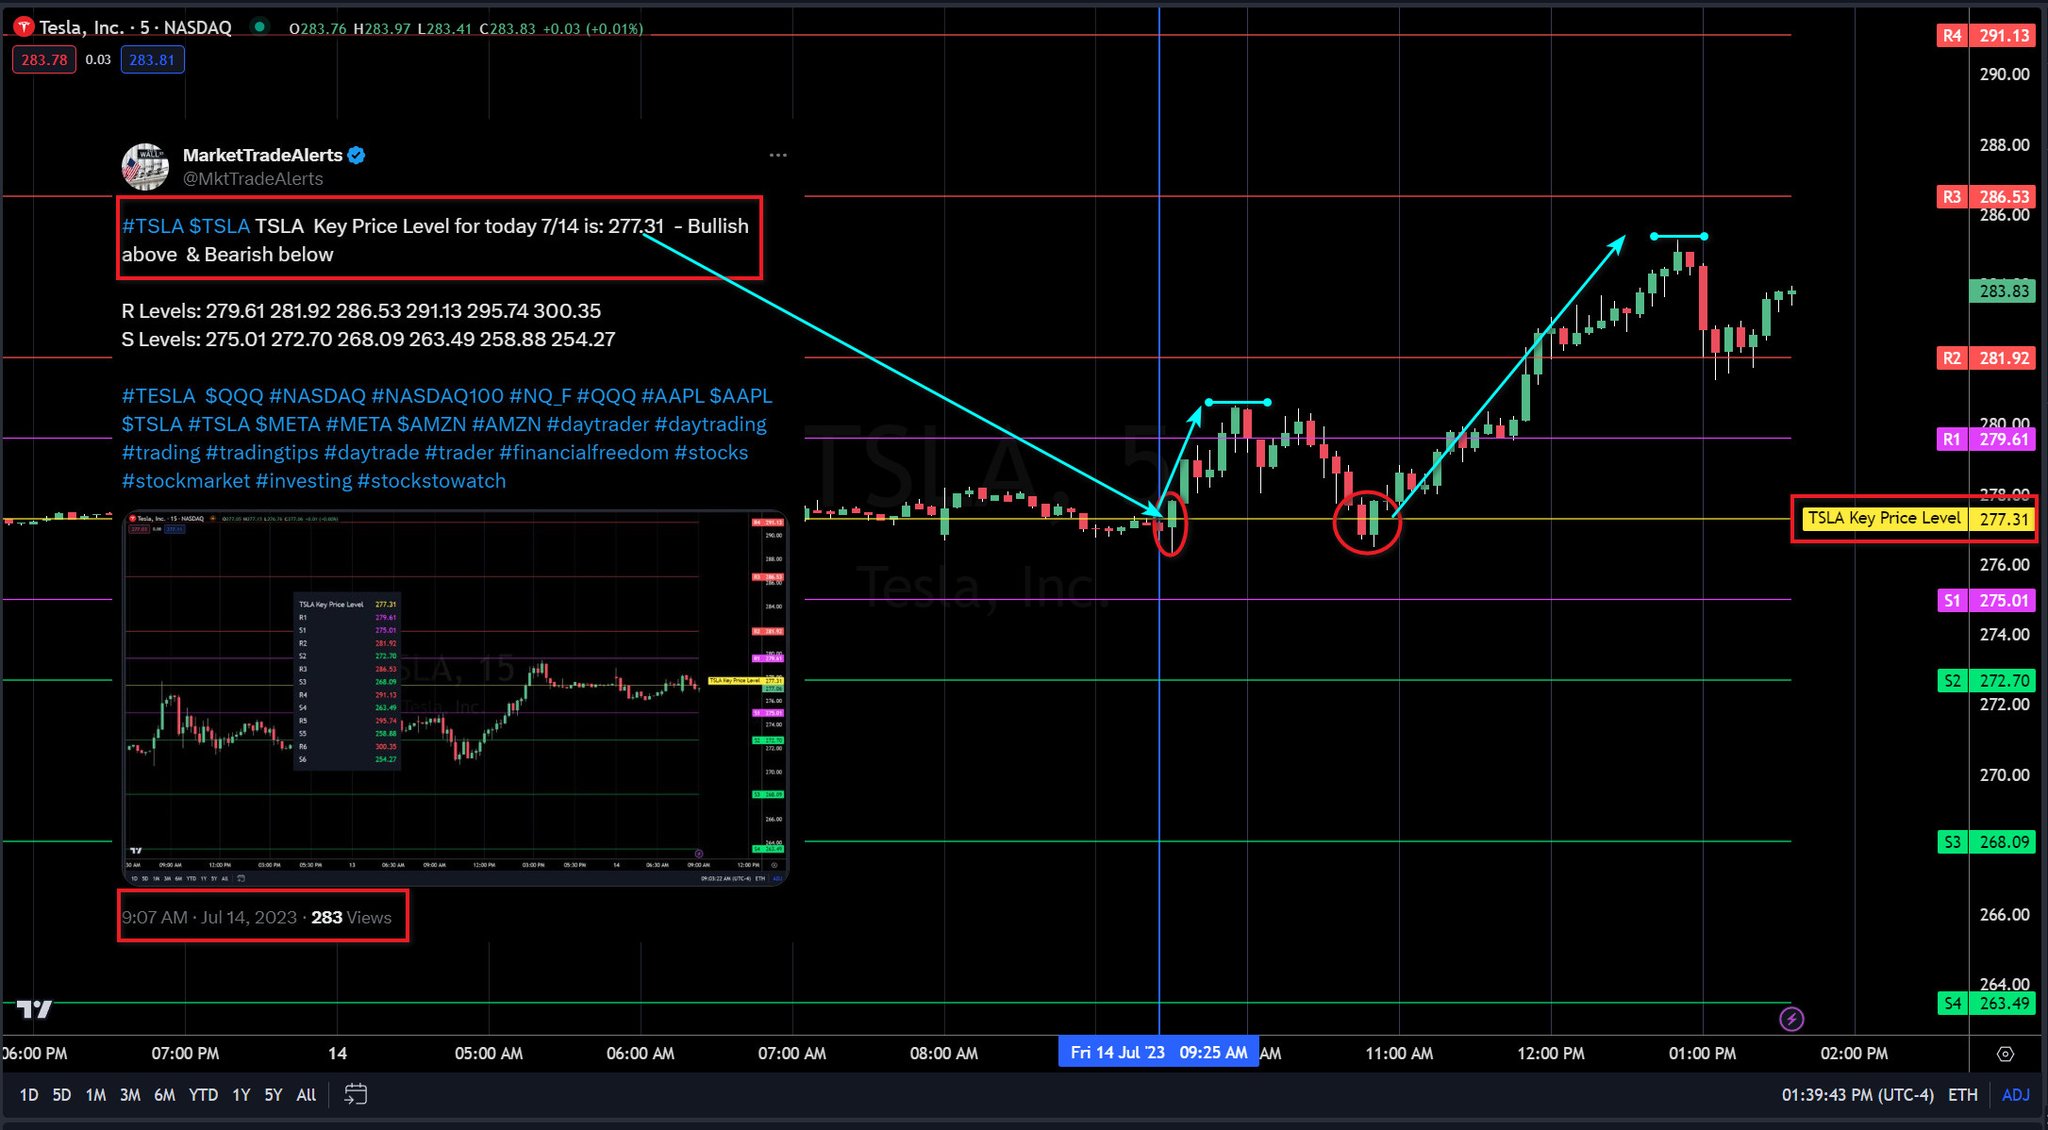Open the All range selector
Screen dimensions: 2048x1130
click(x=306, y=1094)
